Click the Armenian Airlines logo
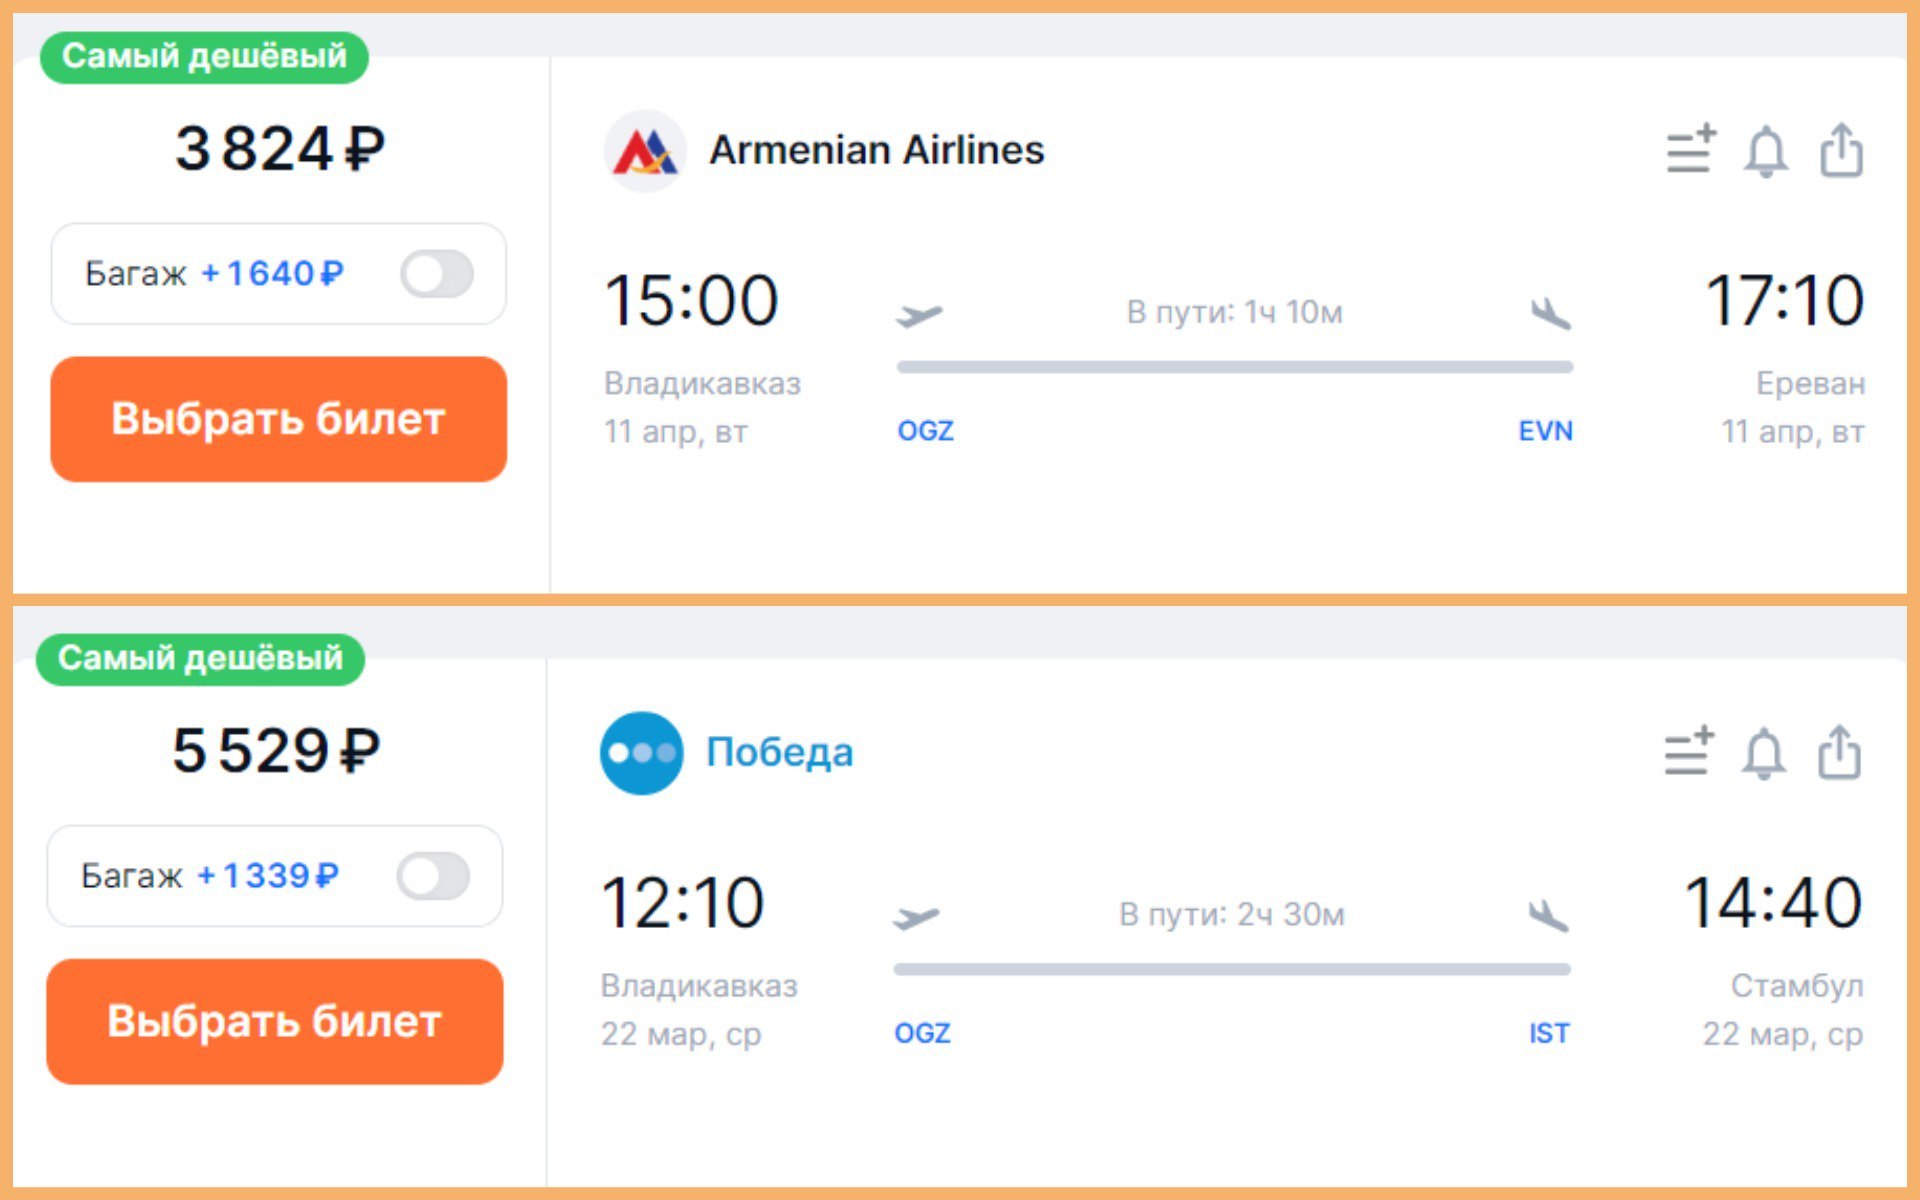The height and width of the screenshot is (1200, 1920). click(645, 151)
